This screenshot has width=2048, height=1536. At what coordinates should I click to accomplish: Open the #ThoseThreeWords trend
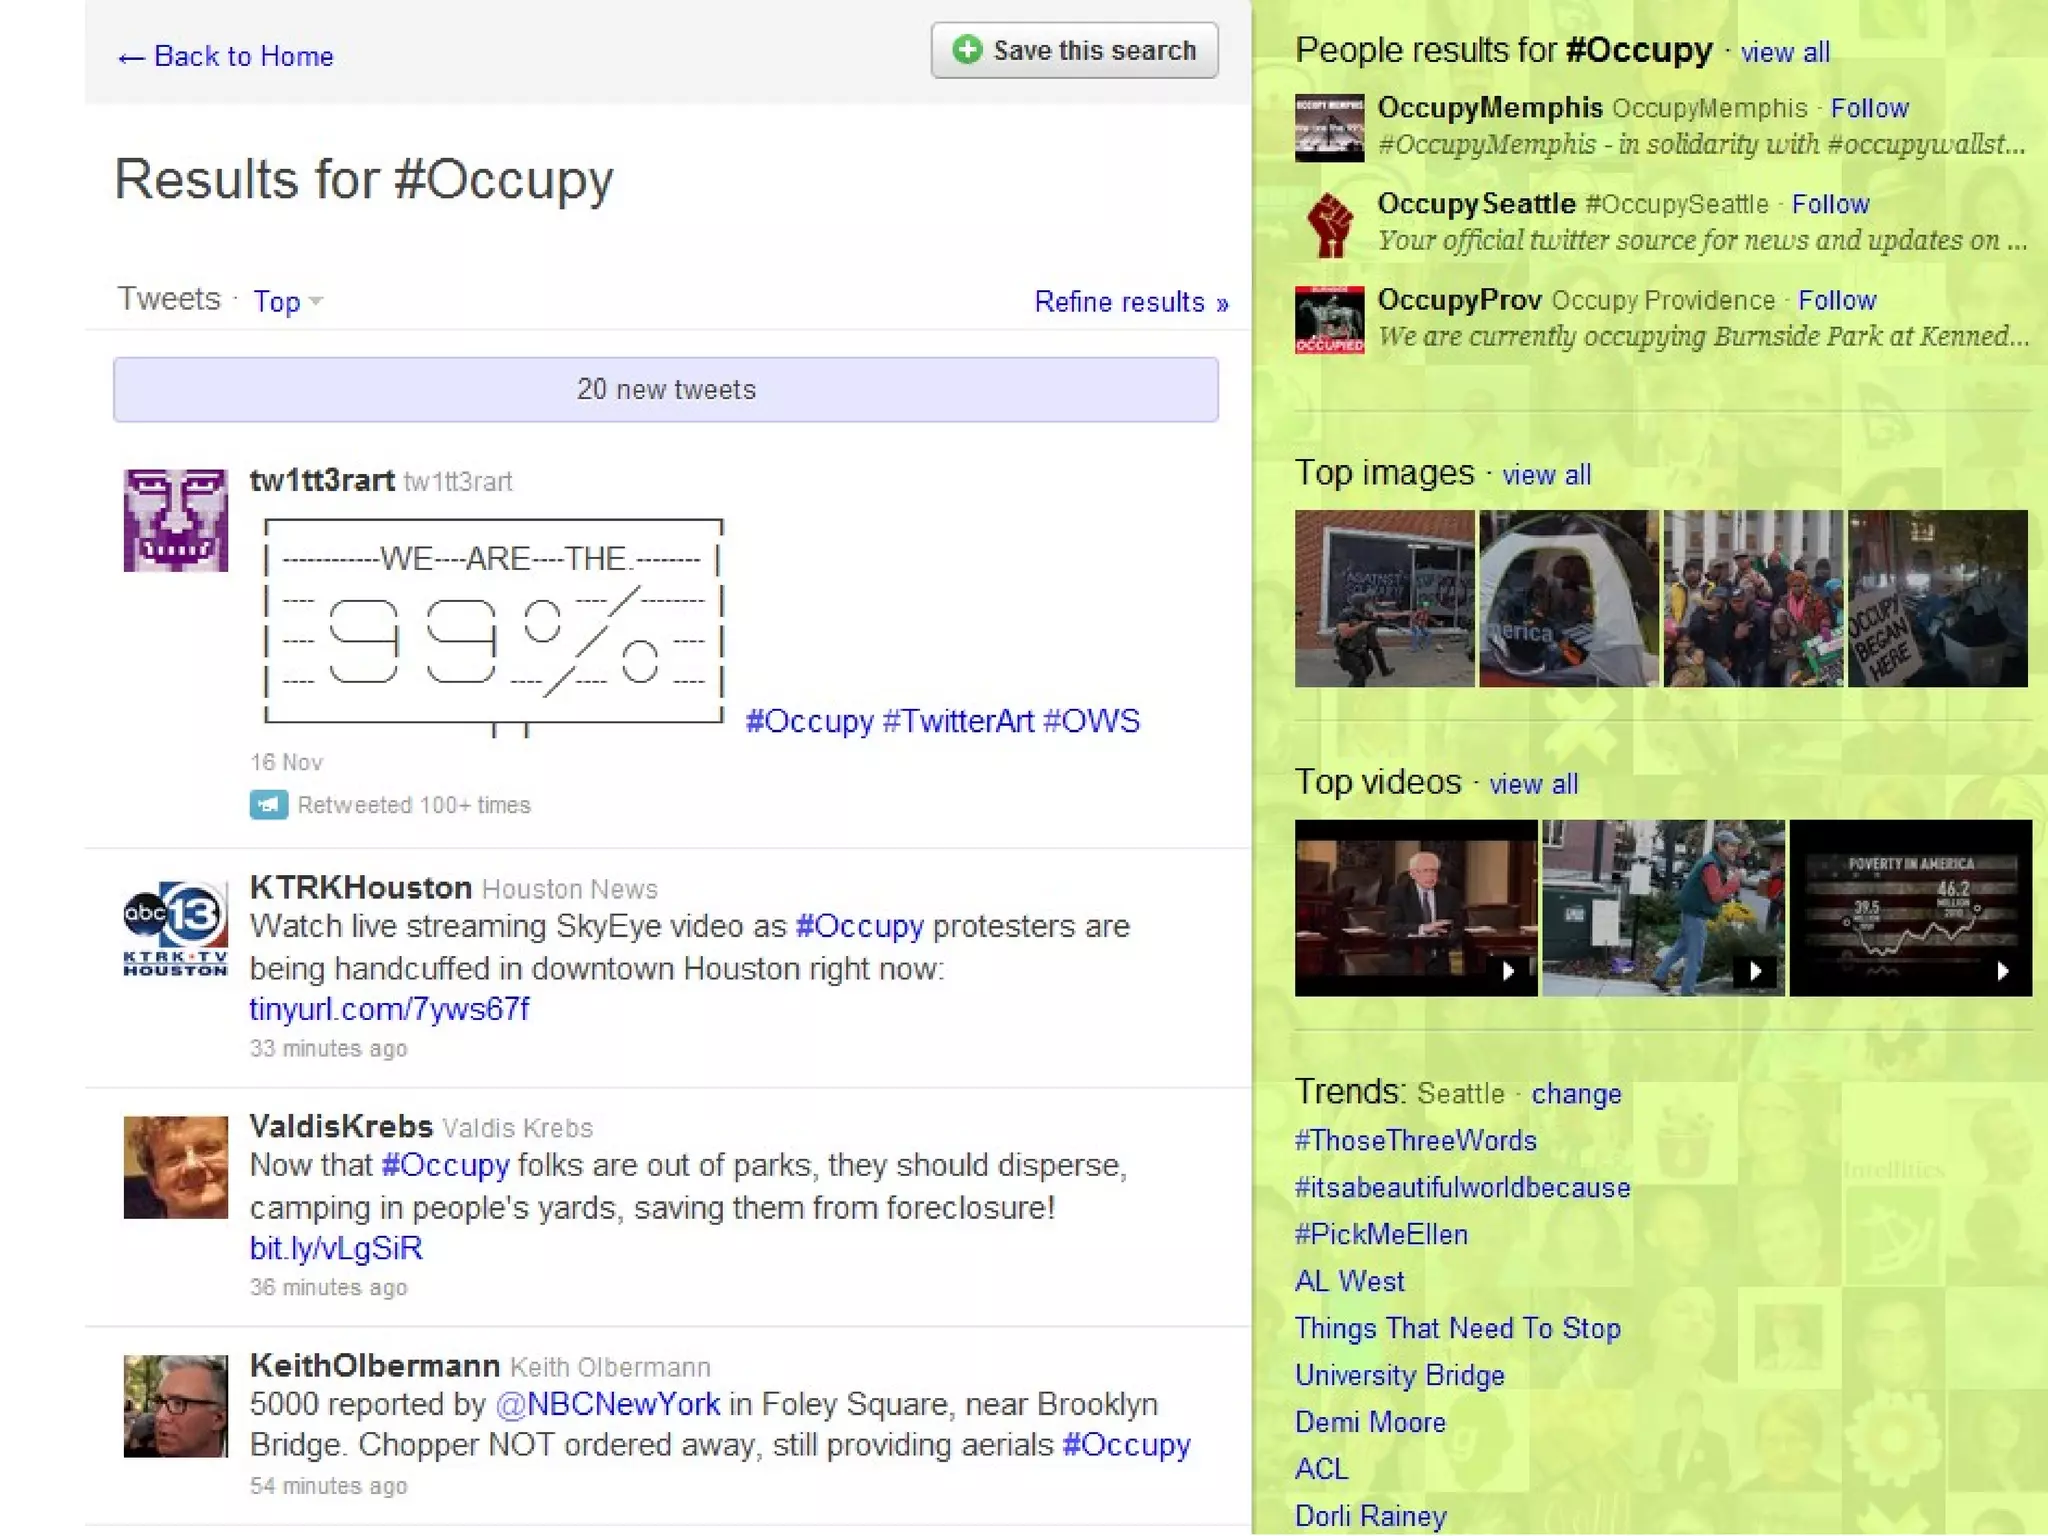tap(1415, 1141)
